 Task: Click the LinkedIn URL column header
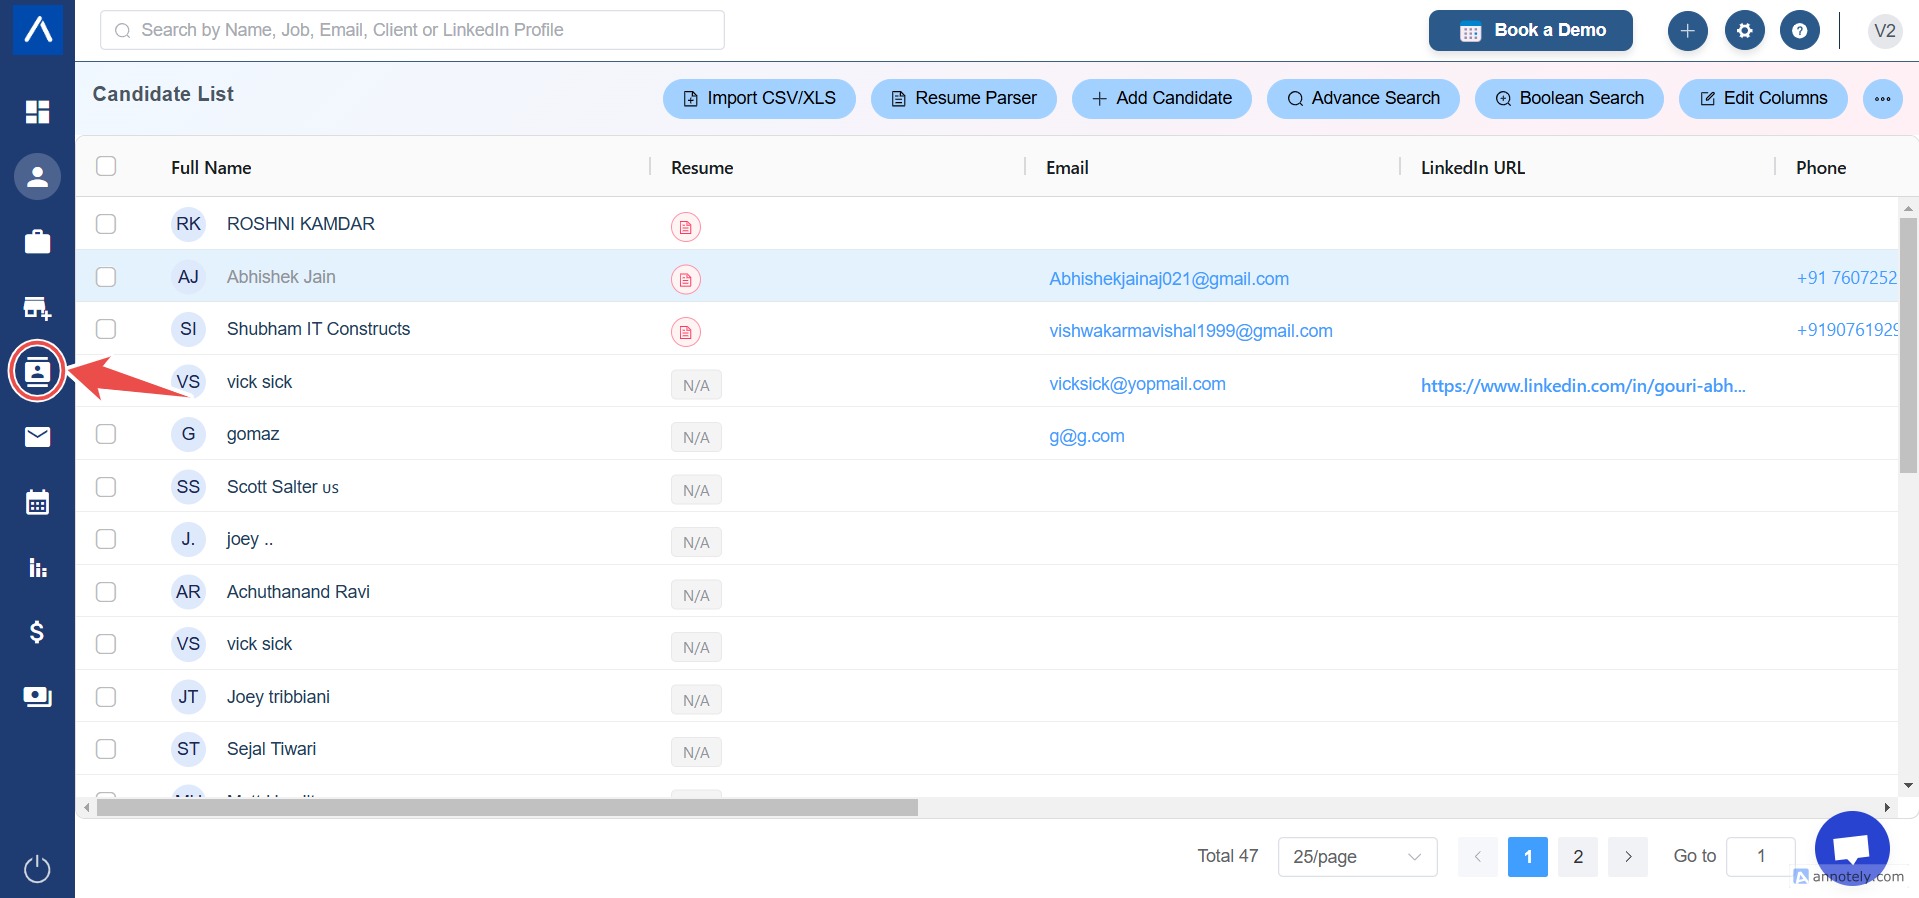[1473, 168]
